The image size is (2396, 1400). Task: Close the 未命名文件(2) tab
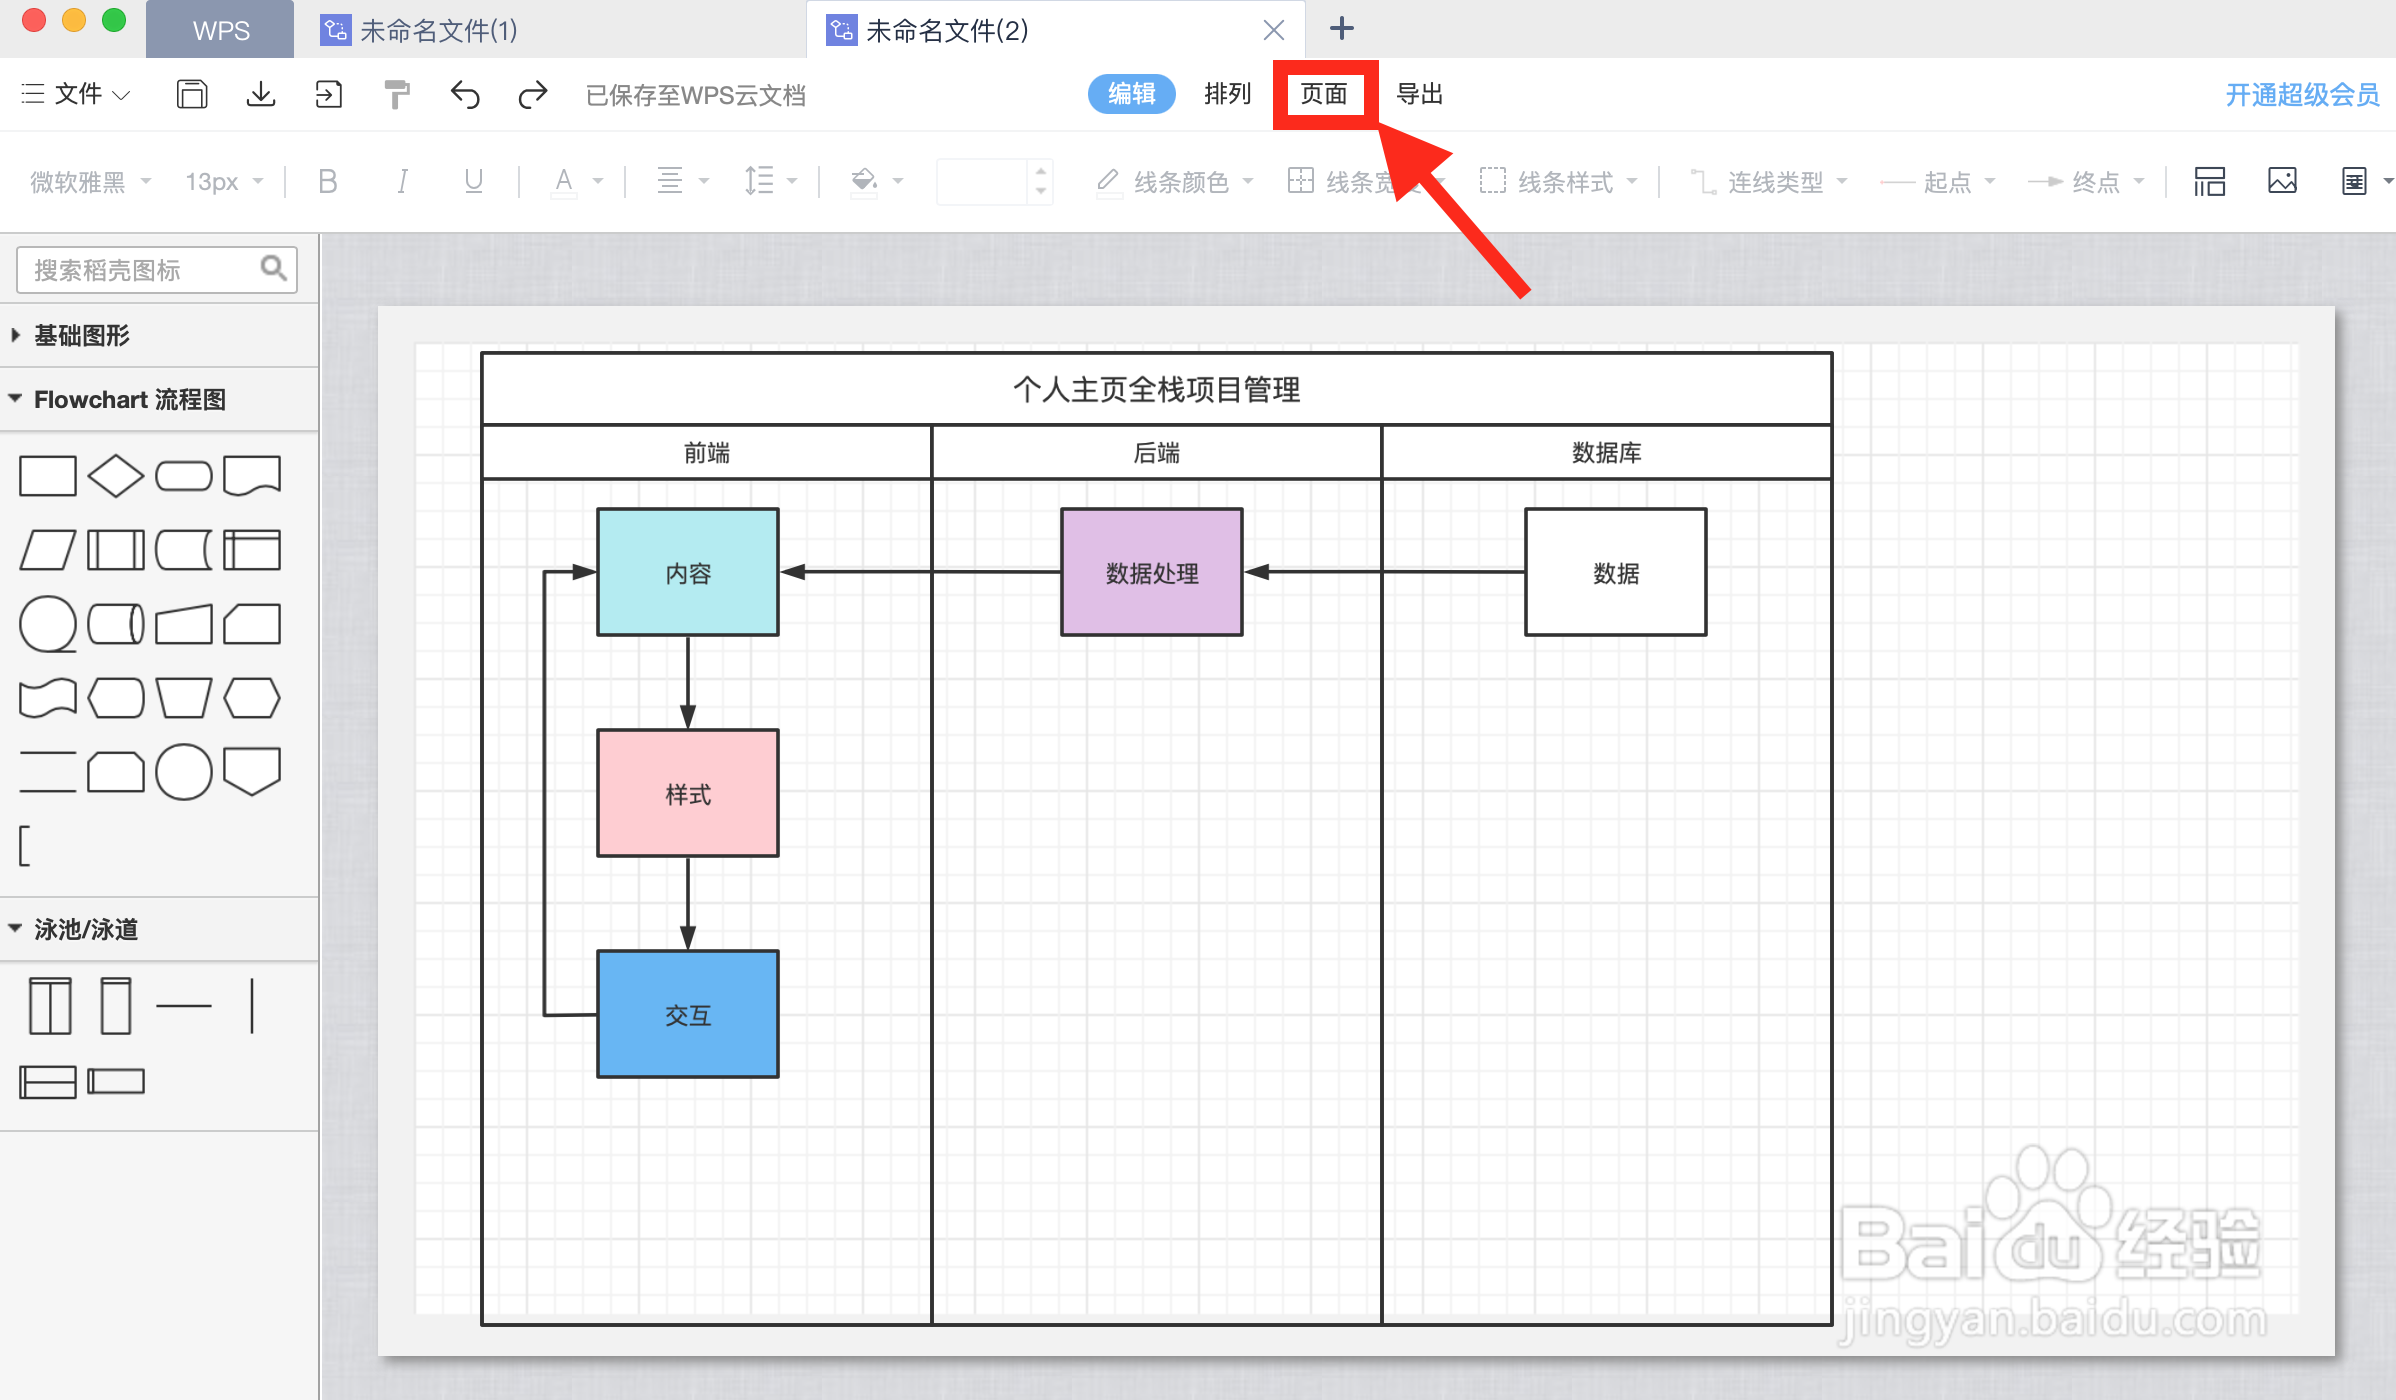[1273, 30]
